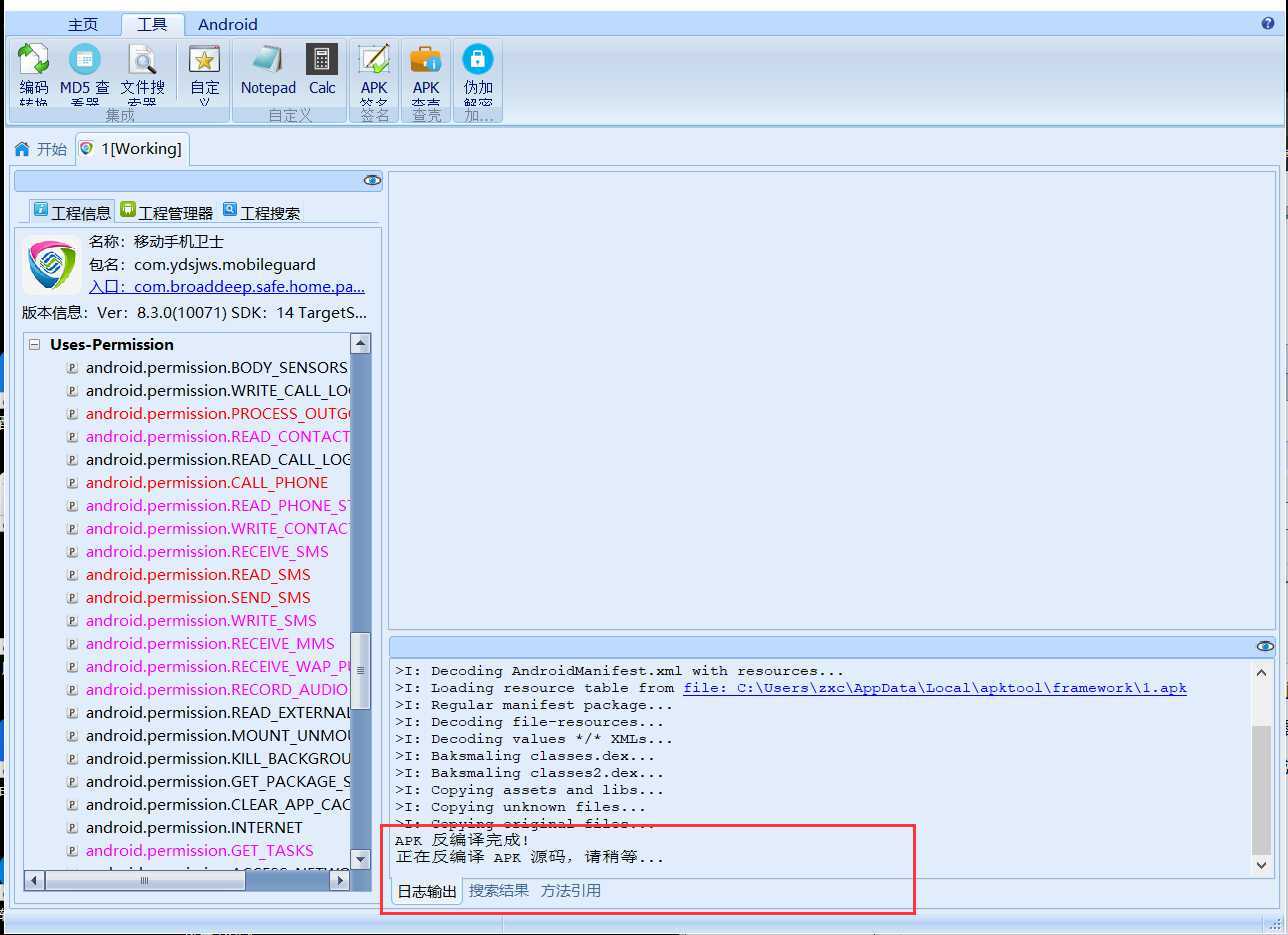Click icon beside READ_SMS permission
This screenshot has height=935, width=1288.
click(72, 575)
